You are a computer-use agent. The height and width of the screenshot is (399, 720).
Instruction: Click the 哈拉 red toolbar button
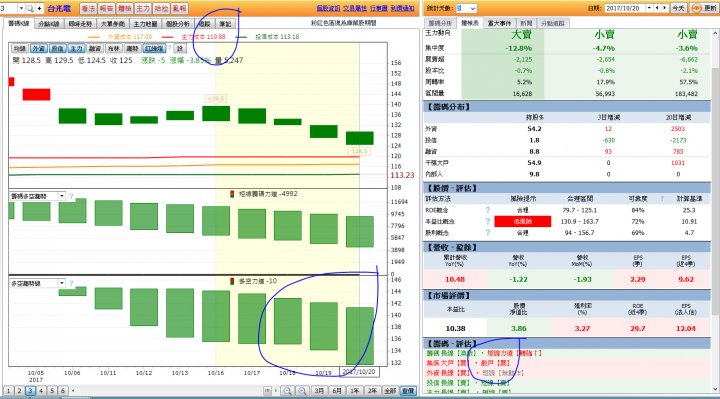coord(161,8)
